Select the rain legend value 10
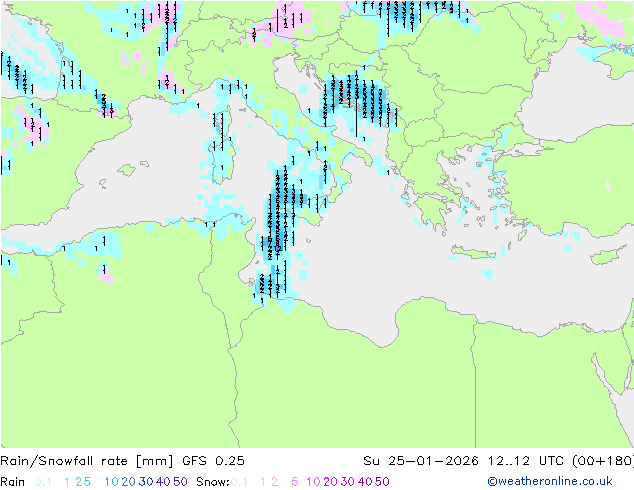The width and height of the screenshot is (634, 490). pos(111,482)
